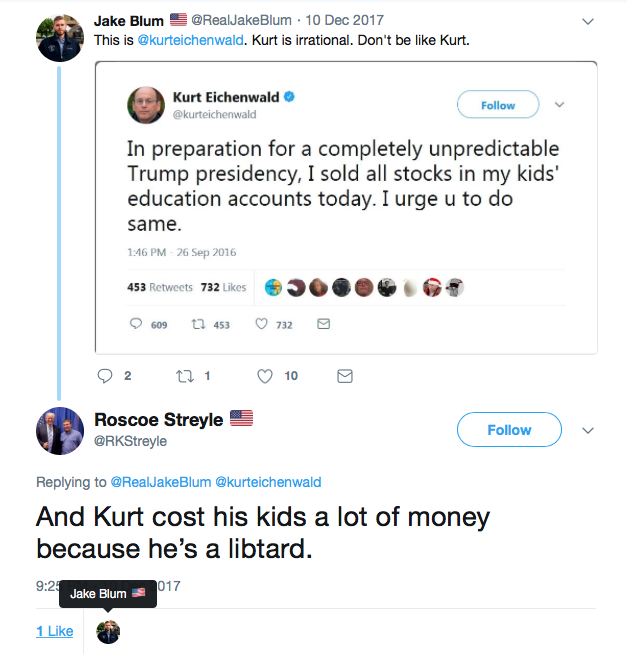627x654 pixels.
Task: Retweet icon inside Kurt Eichenwald's embedded tweet
Action: [x=199, y=324]
